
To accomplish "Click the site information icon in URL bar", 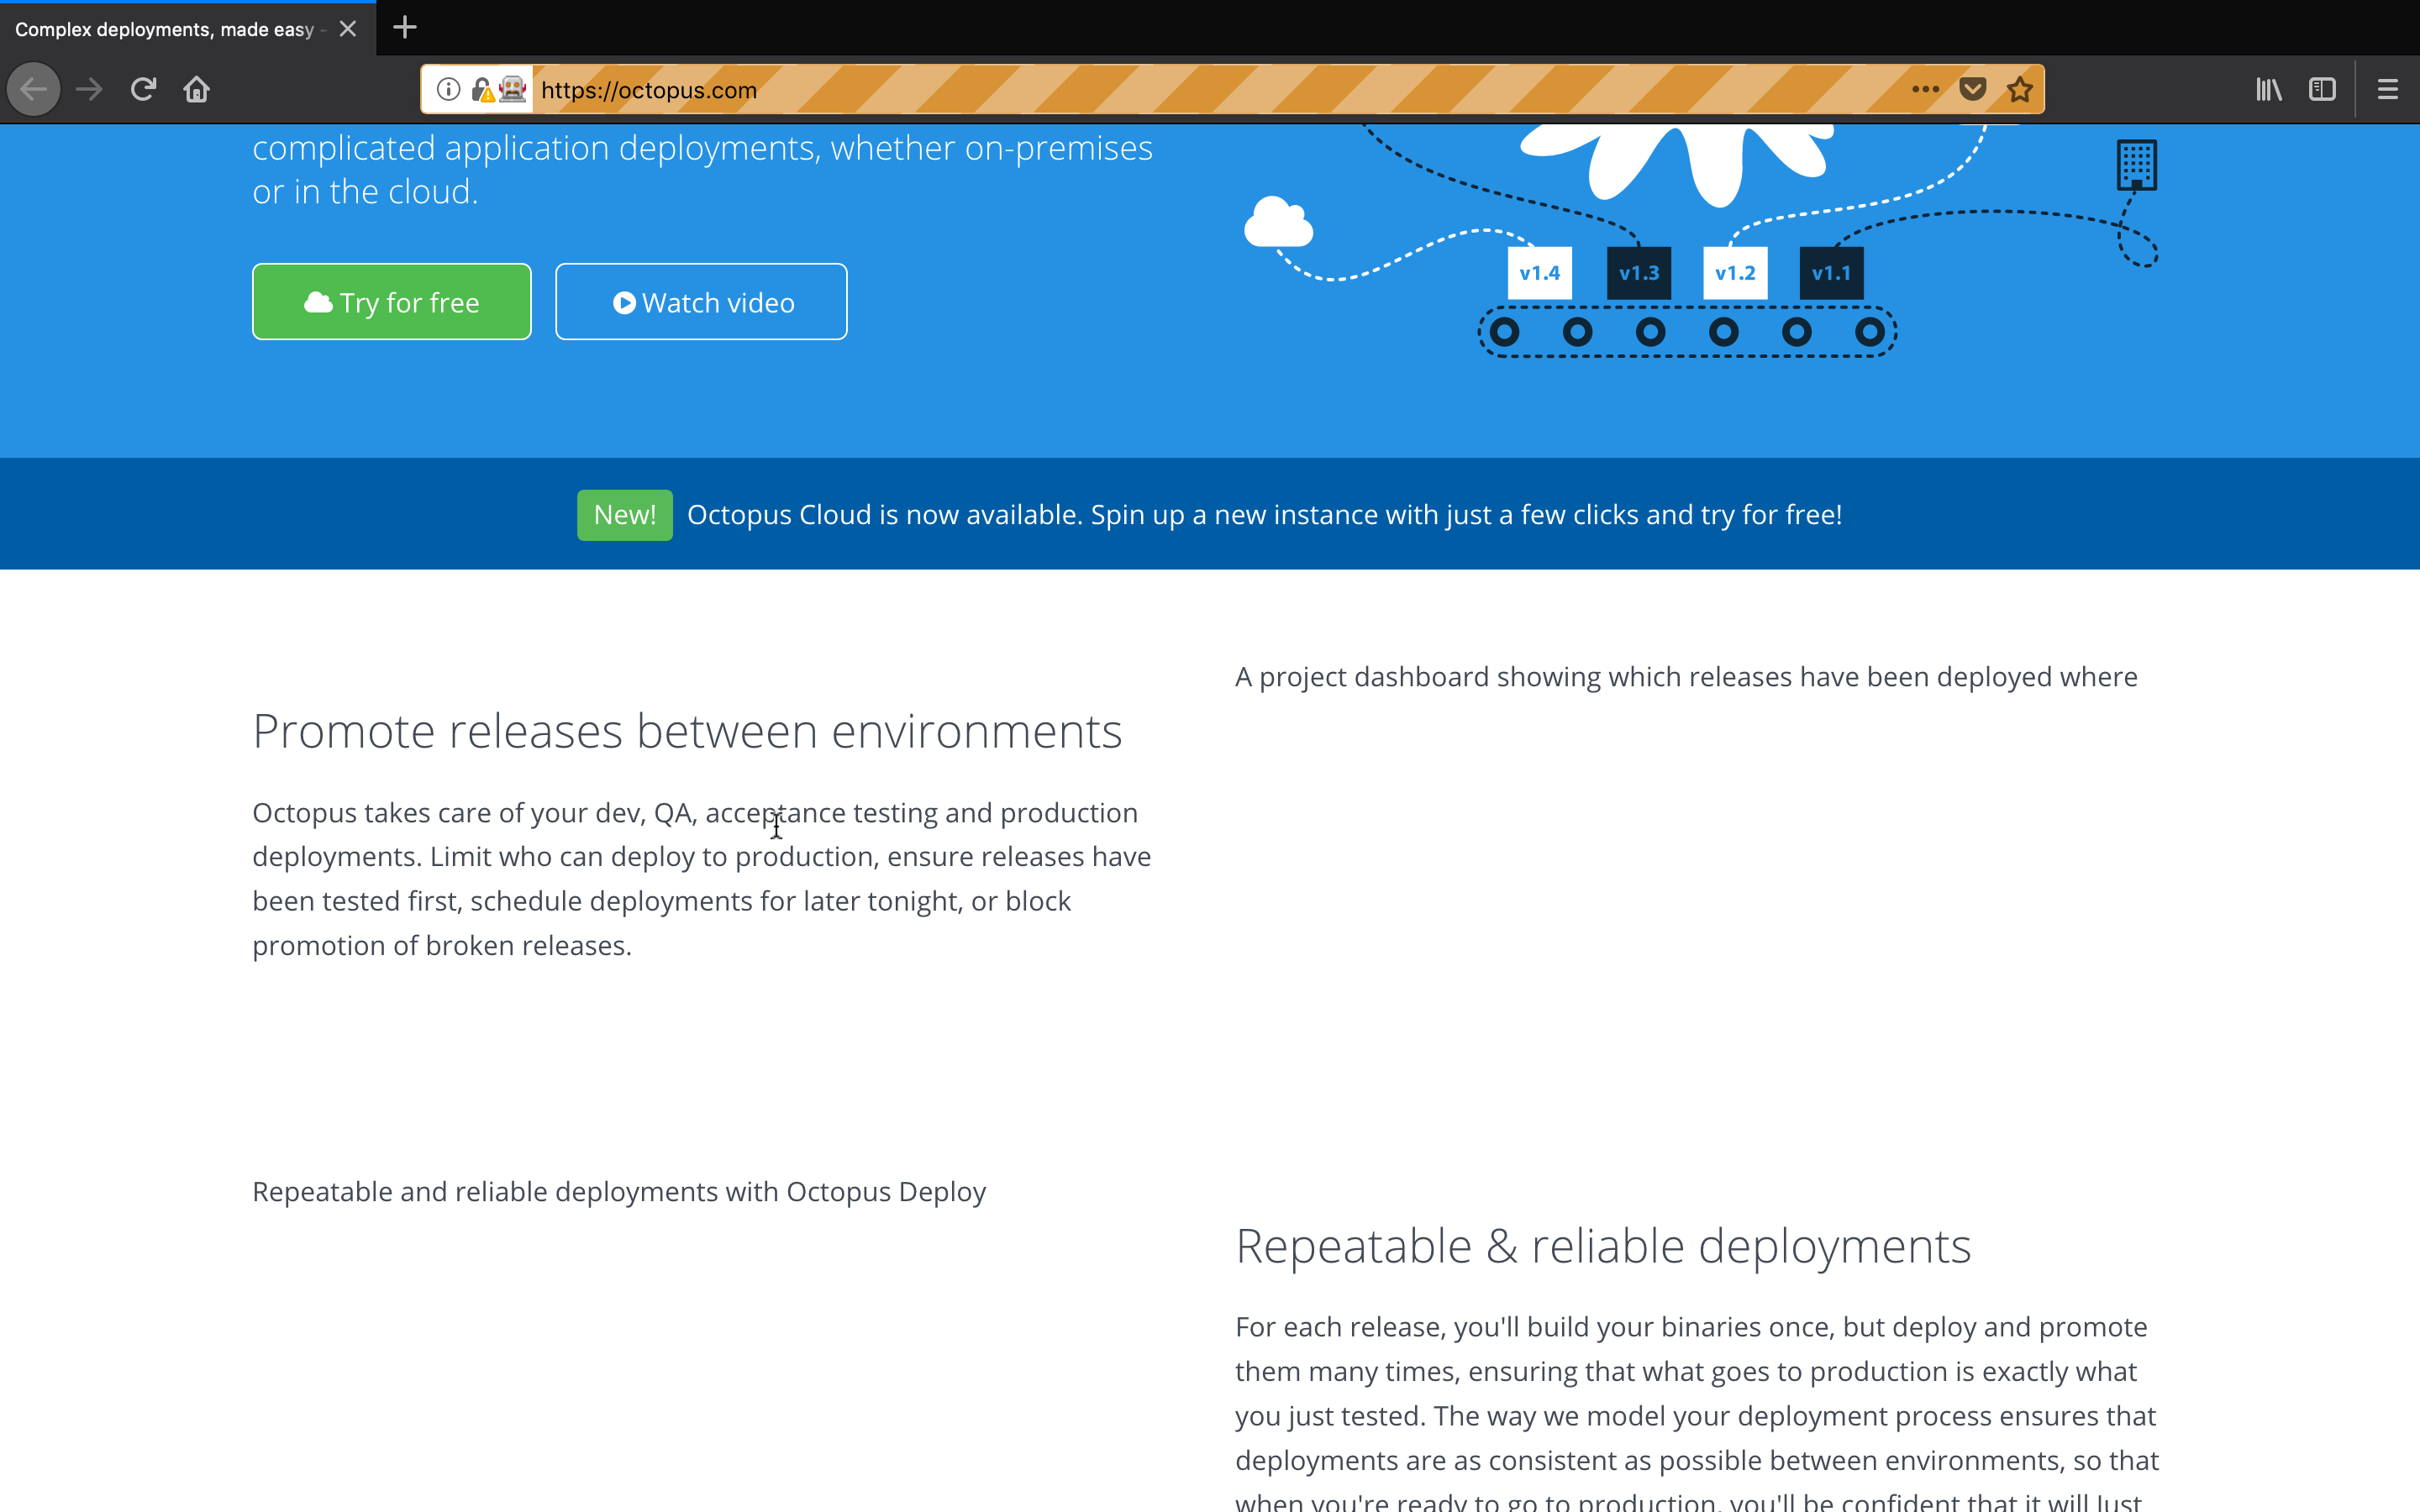I will point(448,90).
